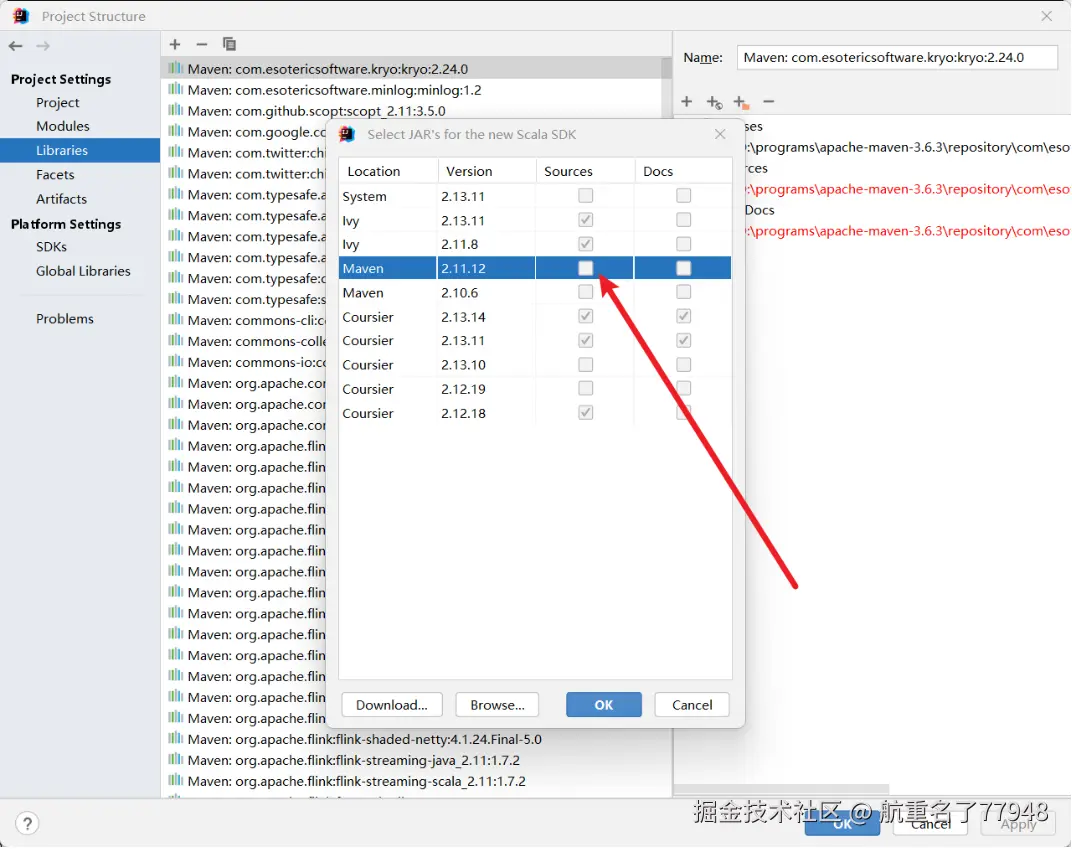Open Problems section

[65, 319]
